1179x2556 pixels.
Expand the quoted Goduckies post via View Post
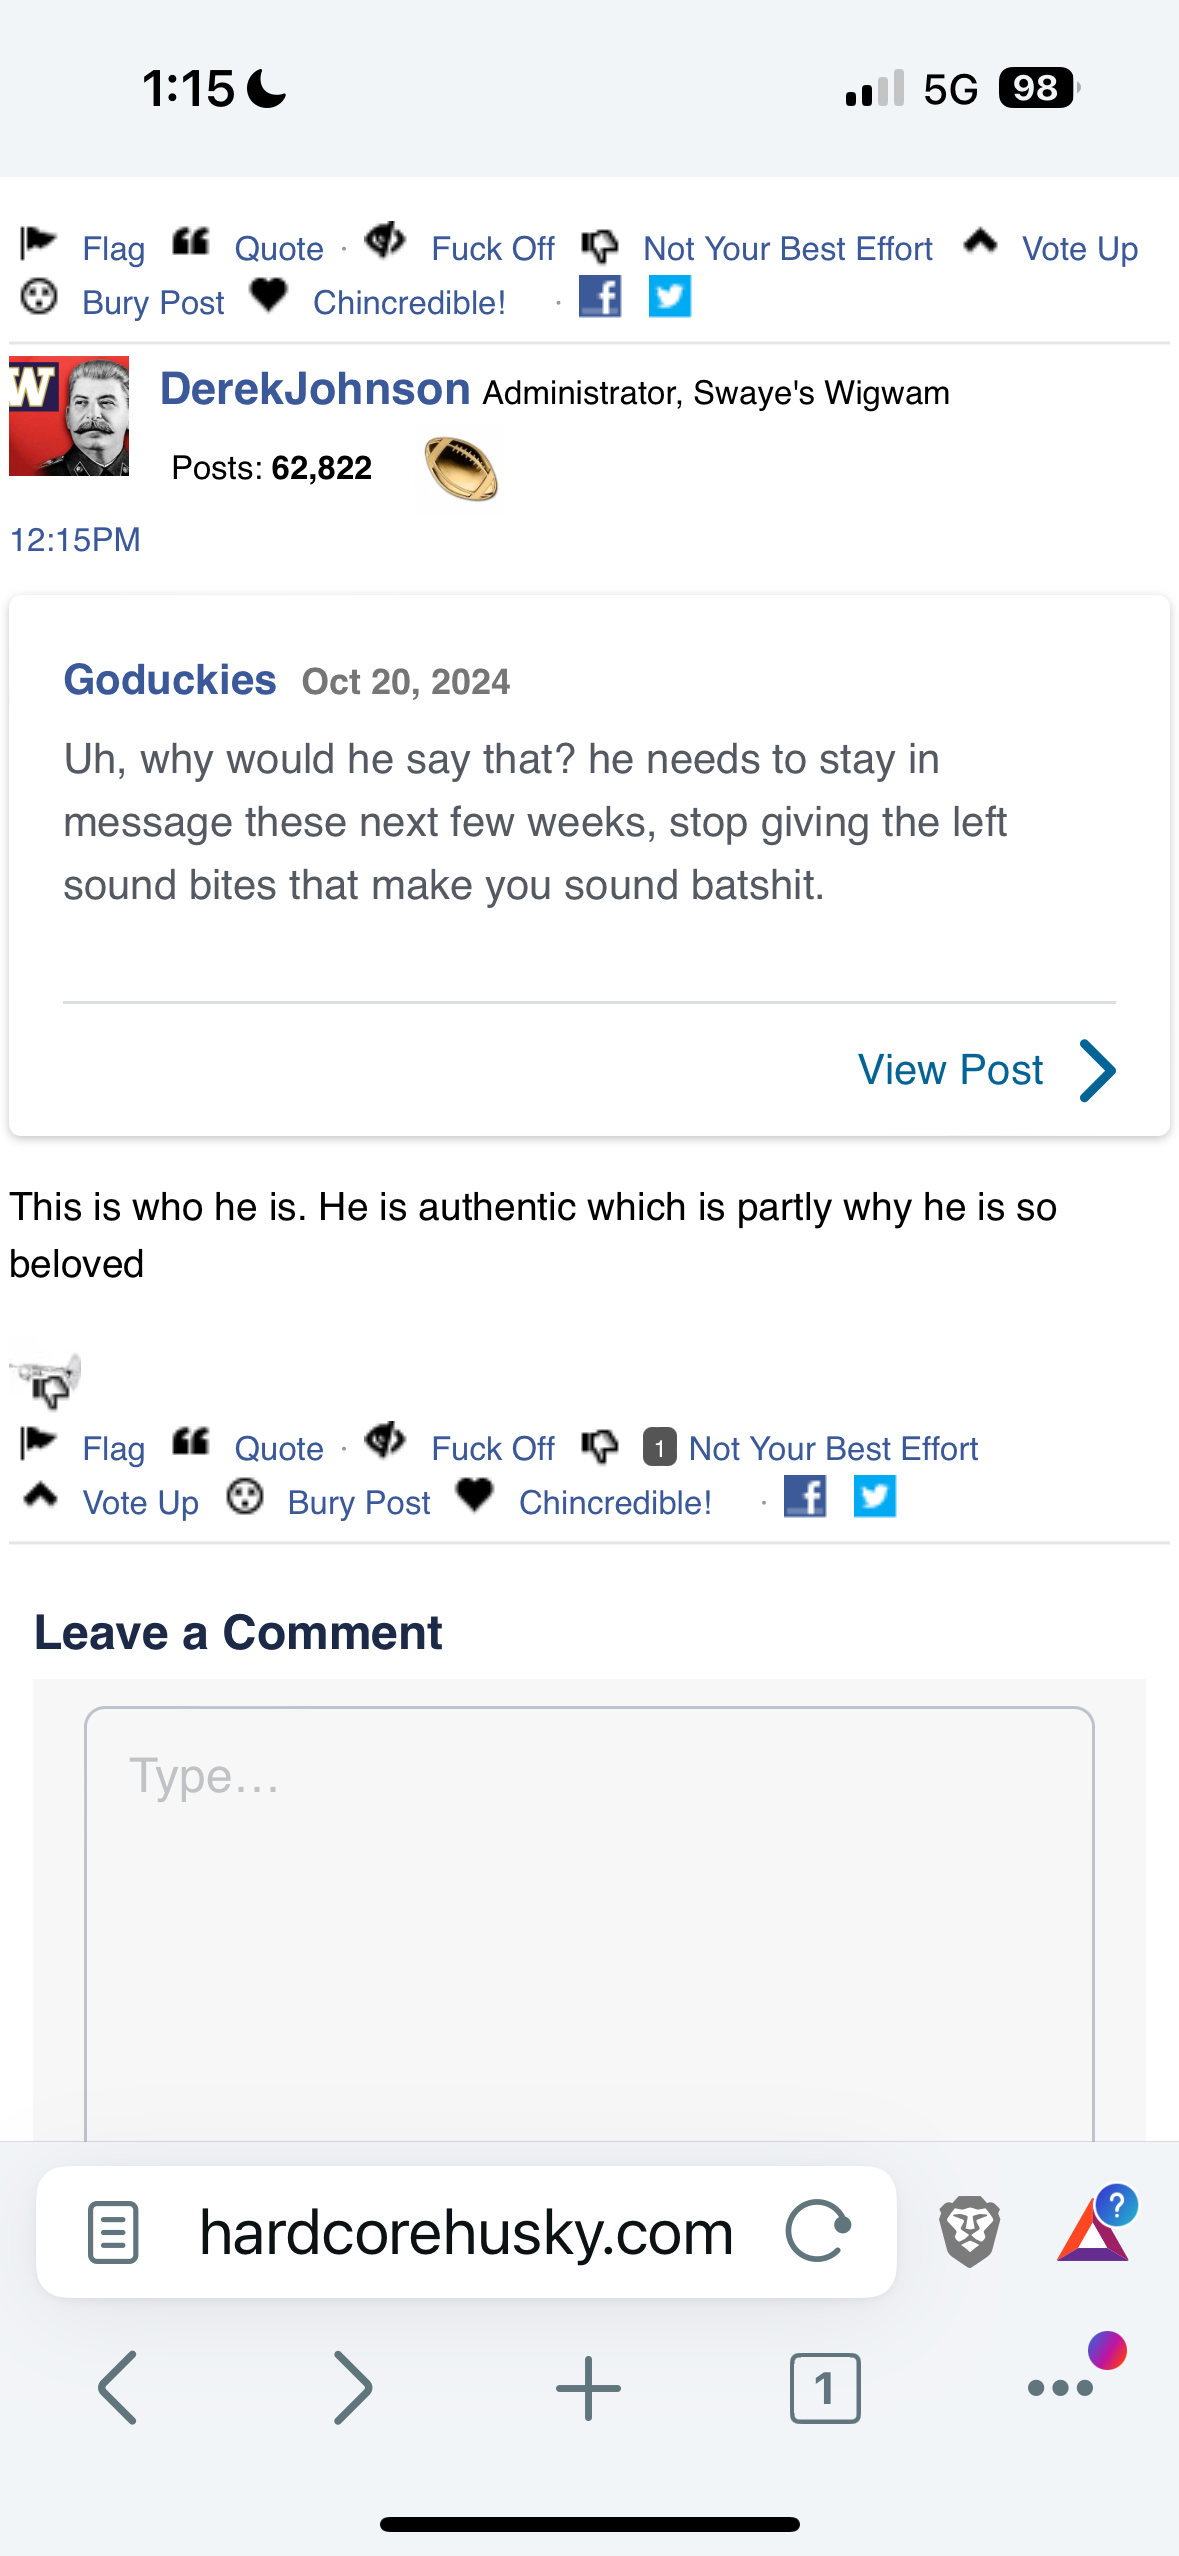tap(985, 1070)
